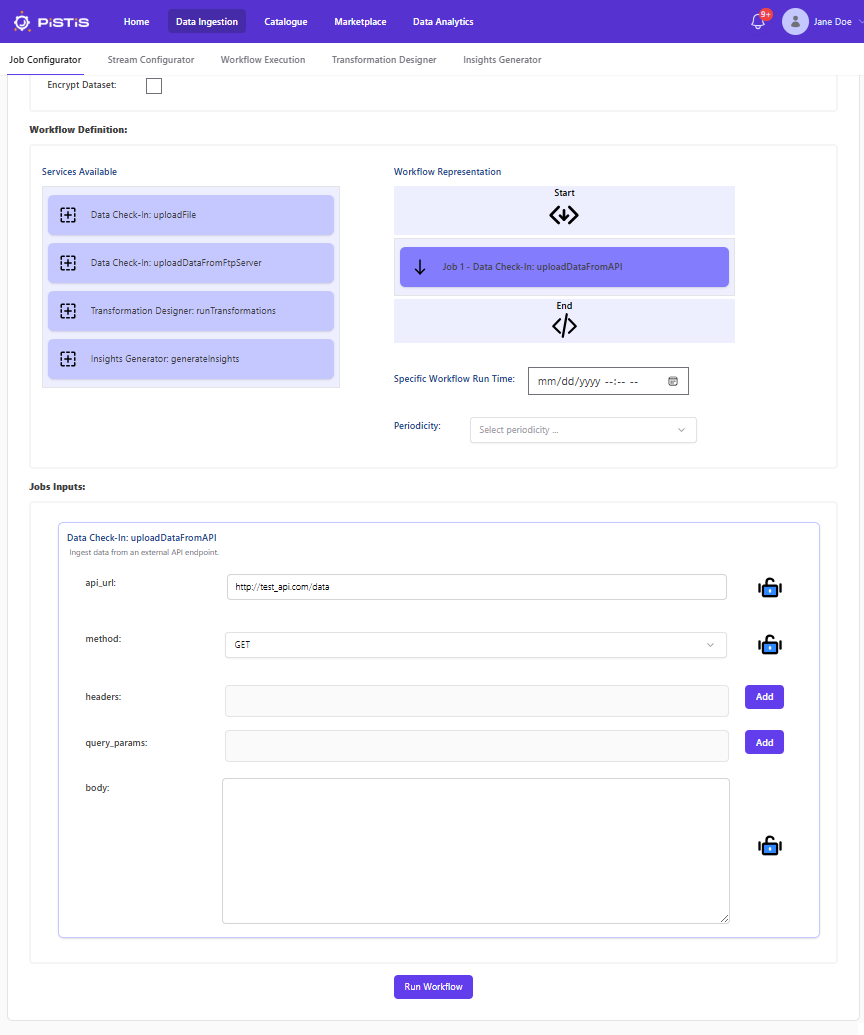Expand the user menu chevron
864x1035 pixels.
coord(860,22)
